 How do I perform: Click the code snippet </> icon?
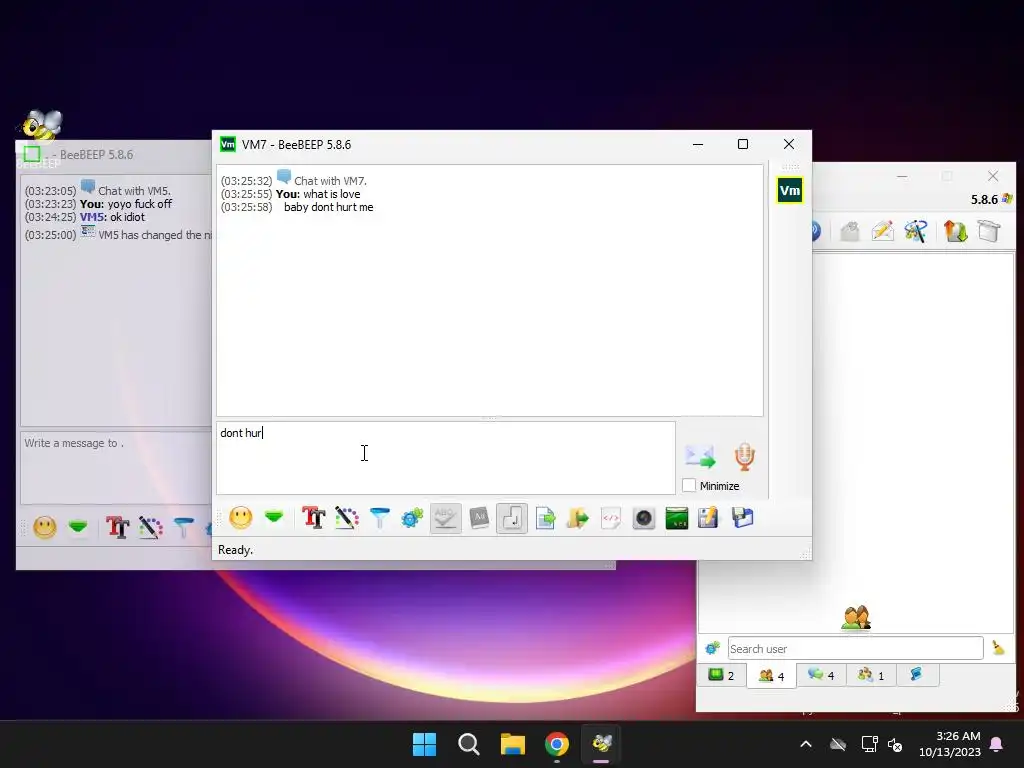tap(611, 518)
